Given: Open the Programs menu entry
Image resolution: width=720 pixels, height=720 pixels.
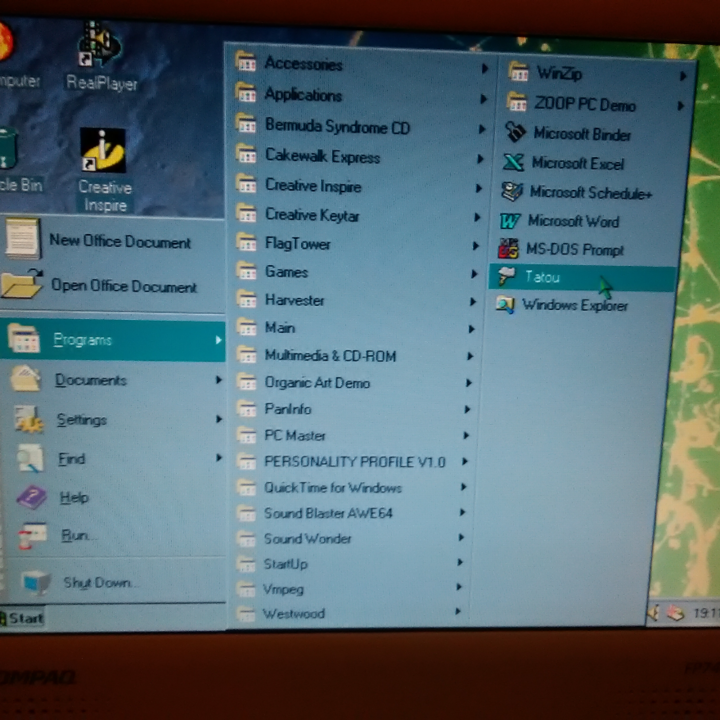Looking at the screenshot, I should [x=112, y=340].
